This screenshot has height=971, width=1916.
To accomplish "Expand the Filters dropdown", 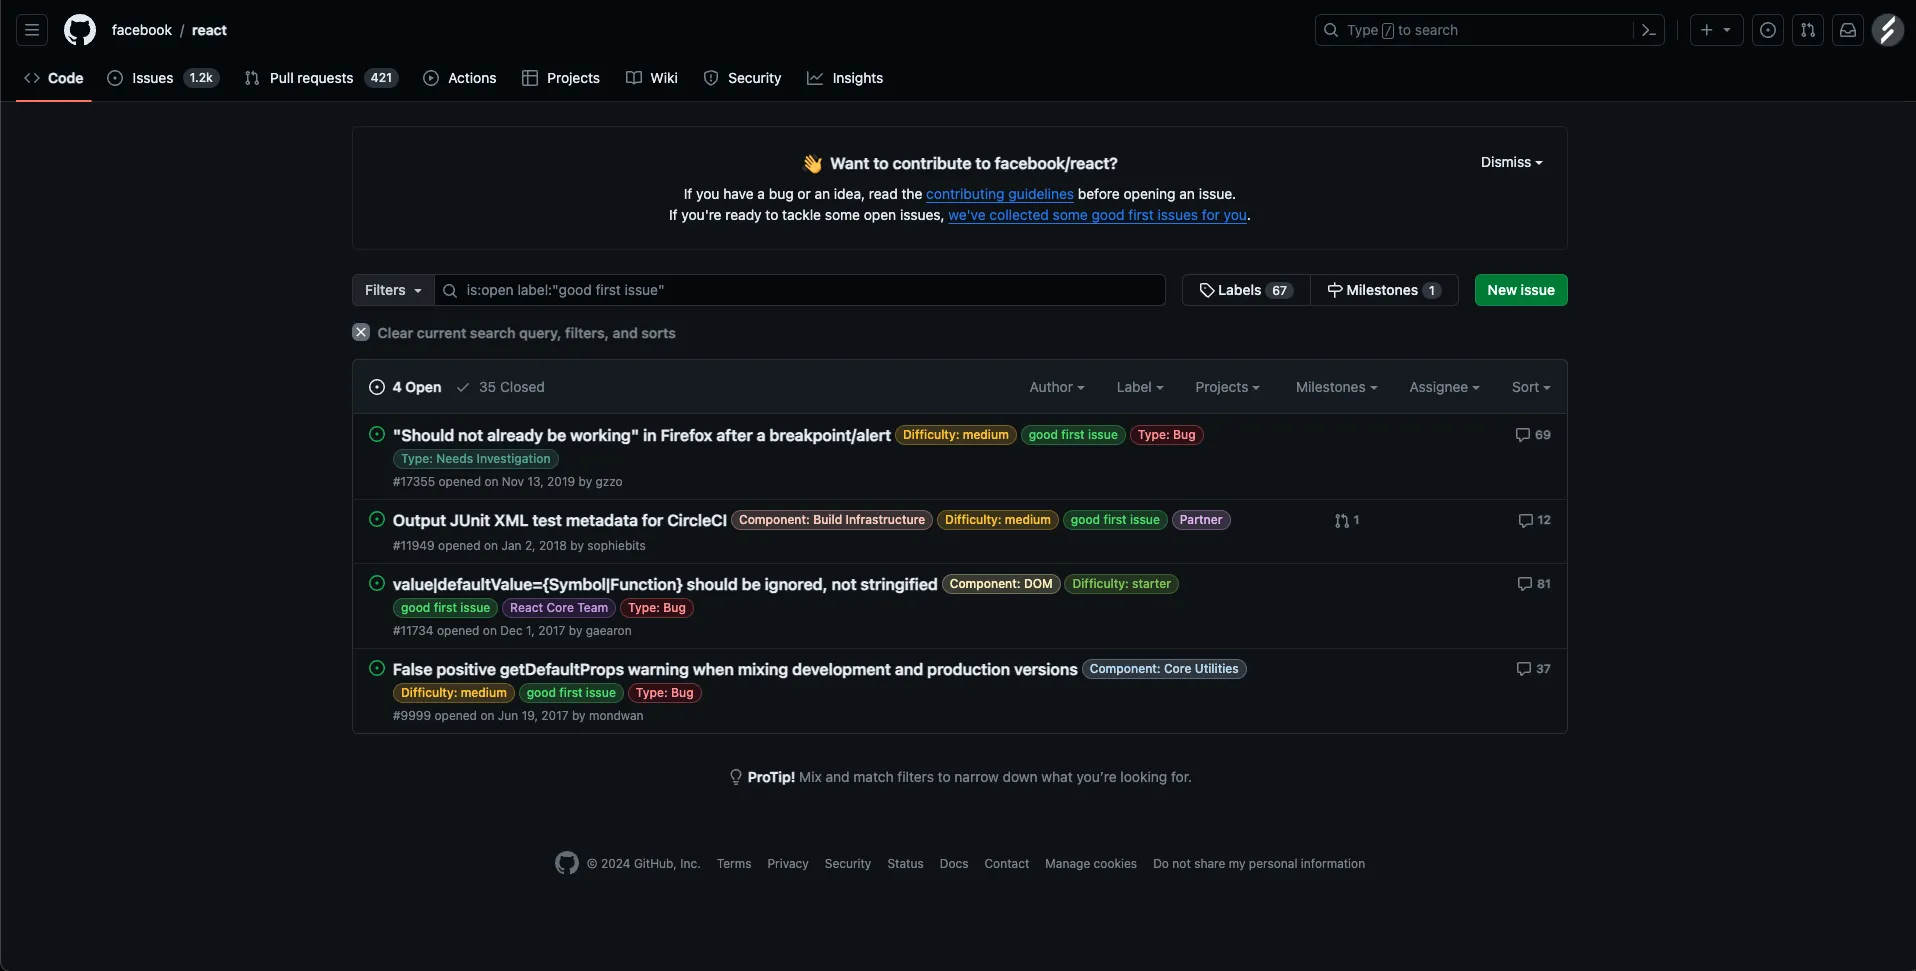I will click(x=393, y=290).
